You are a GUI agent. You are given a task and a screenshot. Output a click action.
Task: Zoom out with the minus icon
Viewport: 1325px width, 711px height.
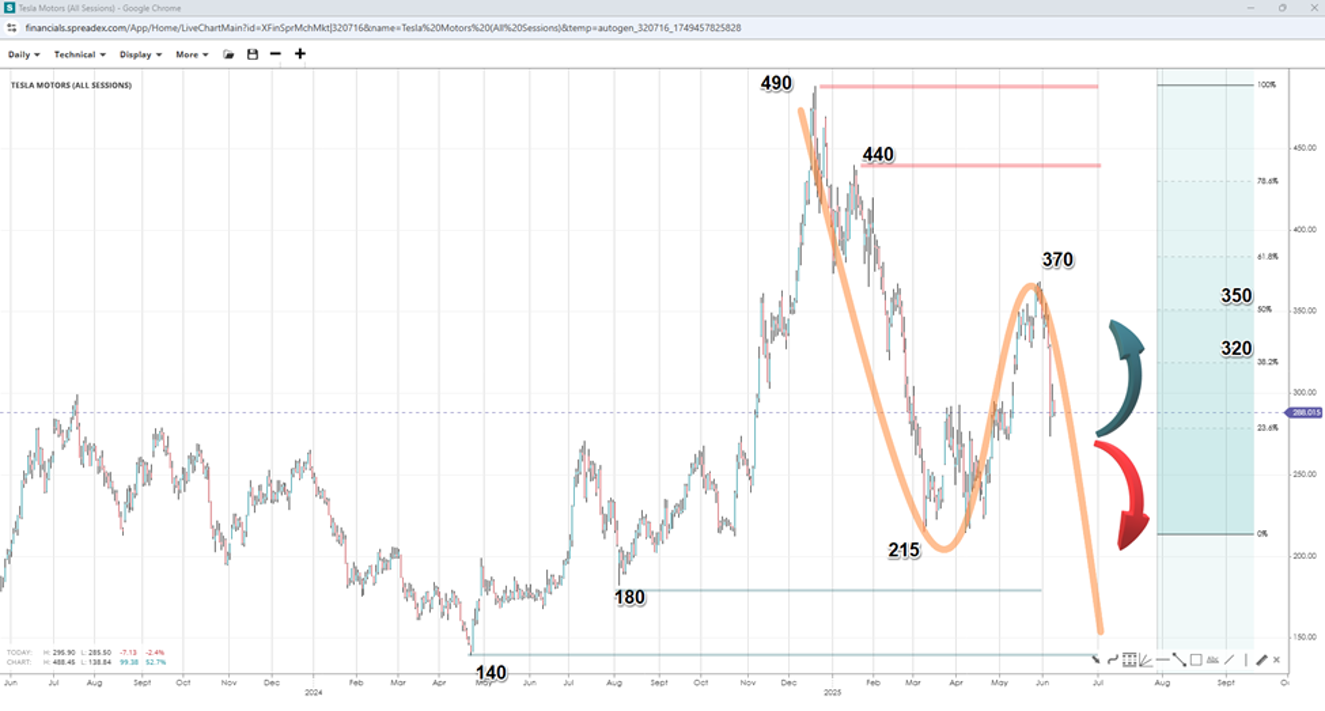pos(275,54)
